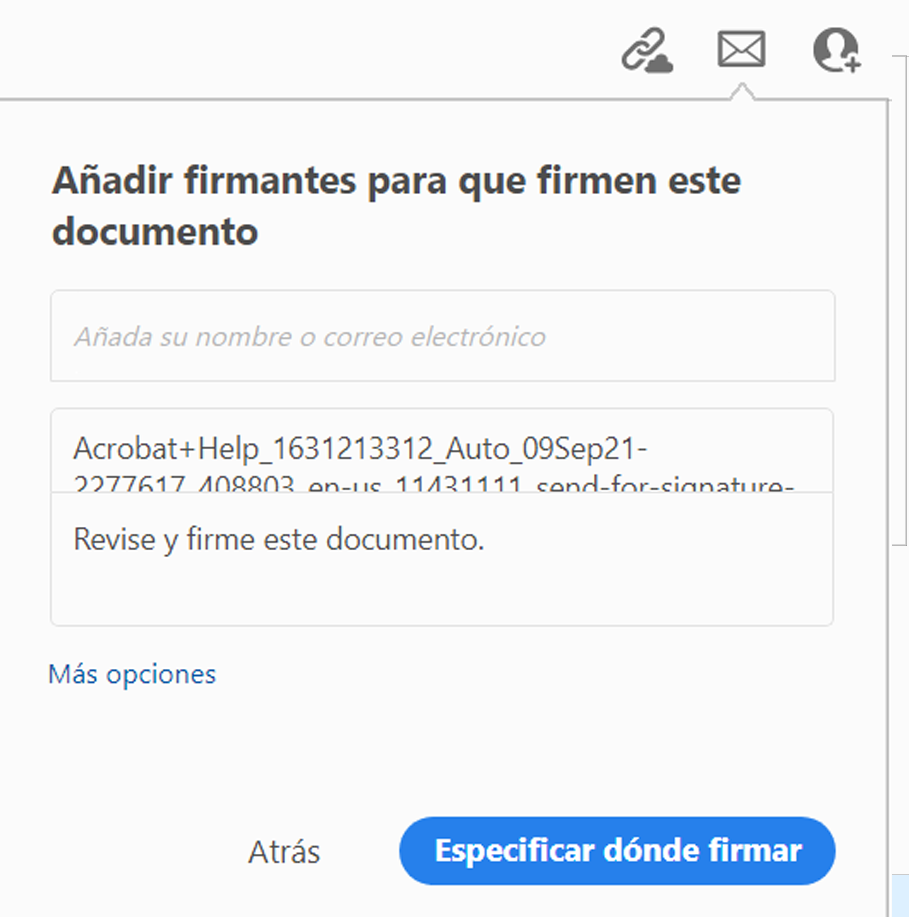Image resolution: width=909 pixels, height=917 pixels.
Task: Click the envelope icon above the panel arrow
Action: (740, 50)
